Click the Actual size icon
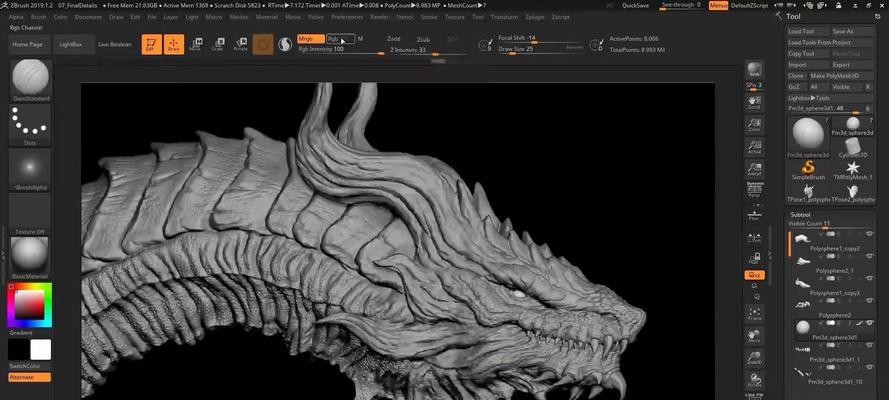889x400 pixels. point(754,147)
